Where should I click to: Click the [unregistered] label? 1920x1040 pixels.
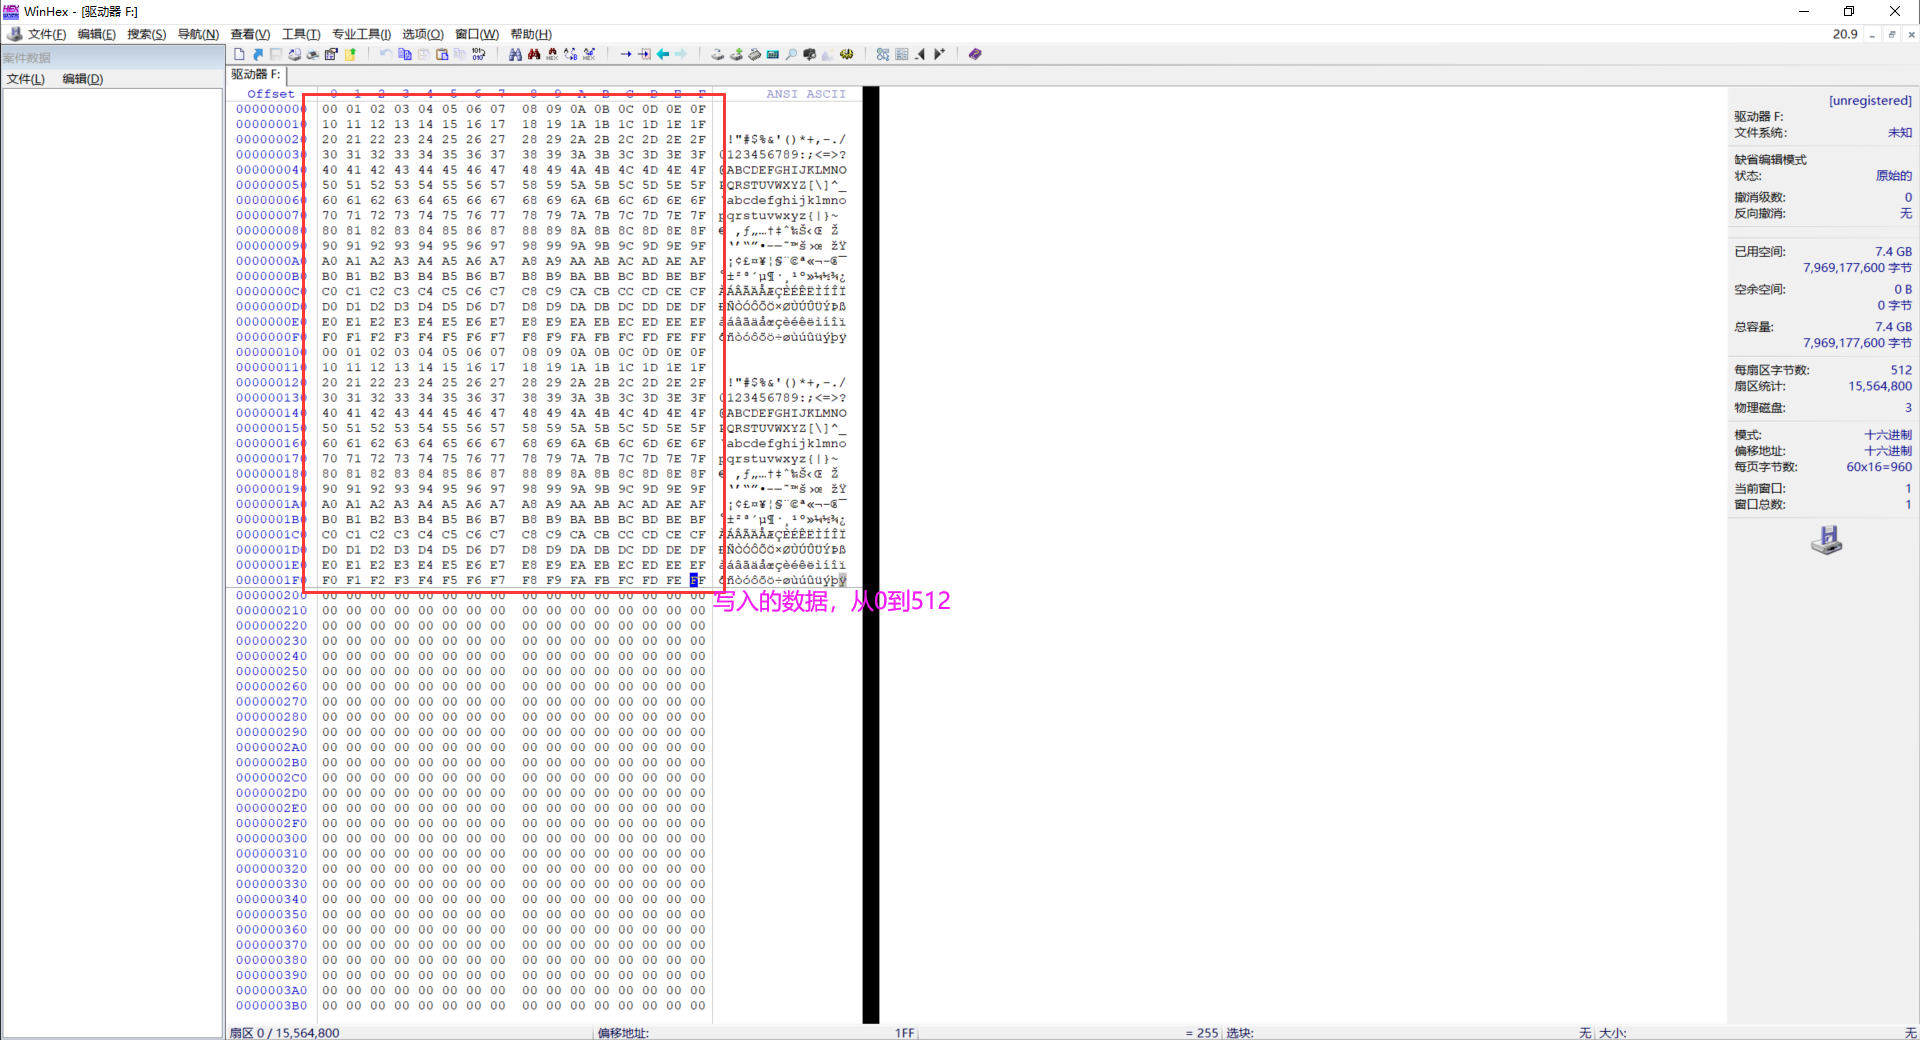click(1870, 100)
